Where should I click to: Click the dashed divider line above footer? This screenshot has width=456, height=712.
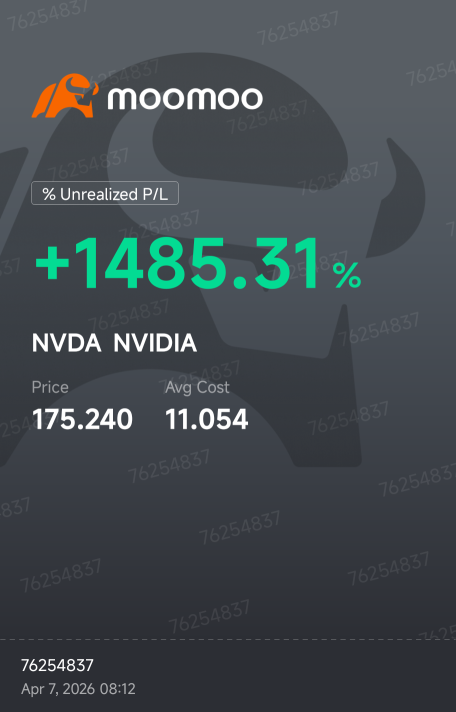click(x=228, y=639)
